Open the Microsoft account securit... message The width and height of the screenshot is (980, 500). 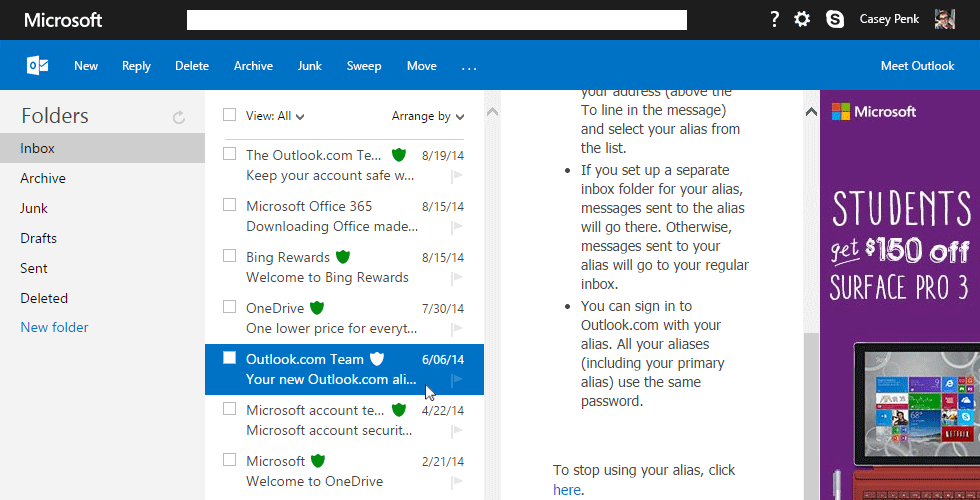tap(329, 431)
